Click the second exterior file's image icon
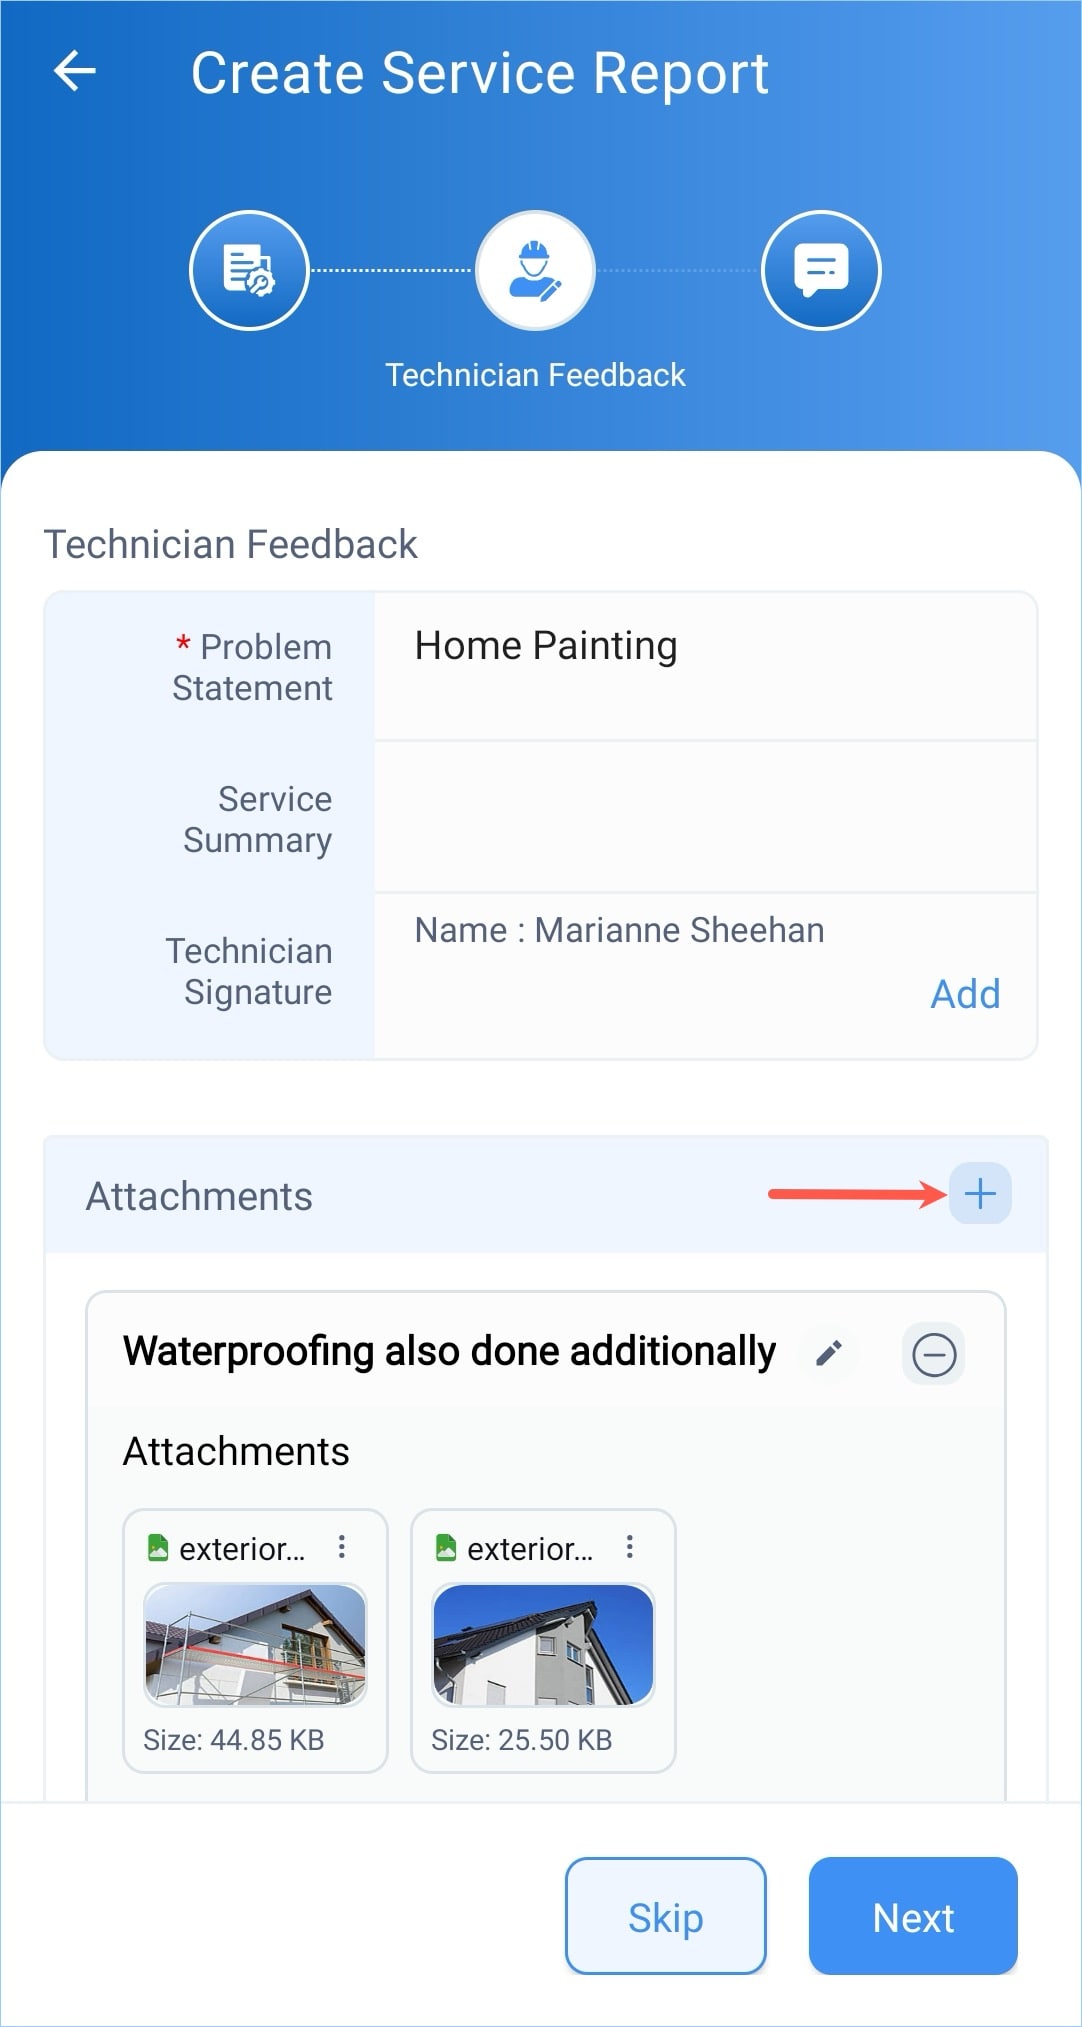Screen dimensions: 1082x2027 [x=446, y=1547]
